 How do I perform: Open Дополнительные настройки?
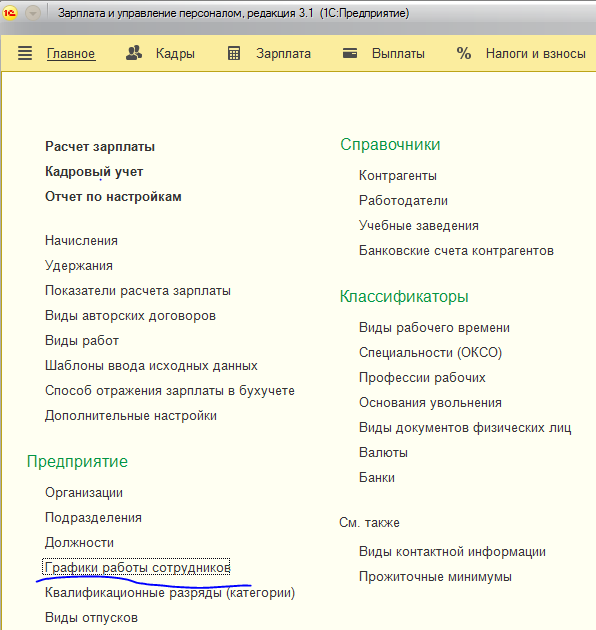tap(131, 415)
